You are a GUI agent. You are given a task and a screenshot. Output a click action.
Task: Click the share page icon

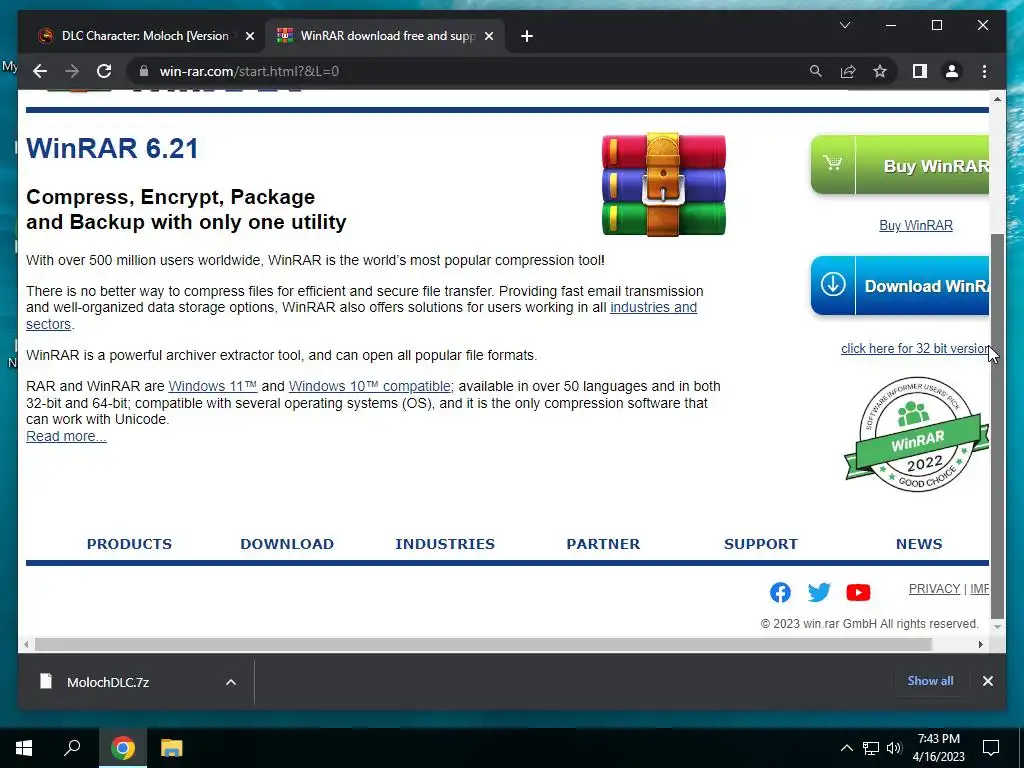(848, 71)
